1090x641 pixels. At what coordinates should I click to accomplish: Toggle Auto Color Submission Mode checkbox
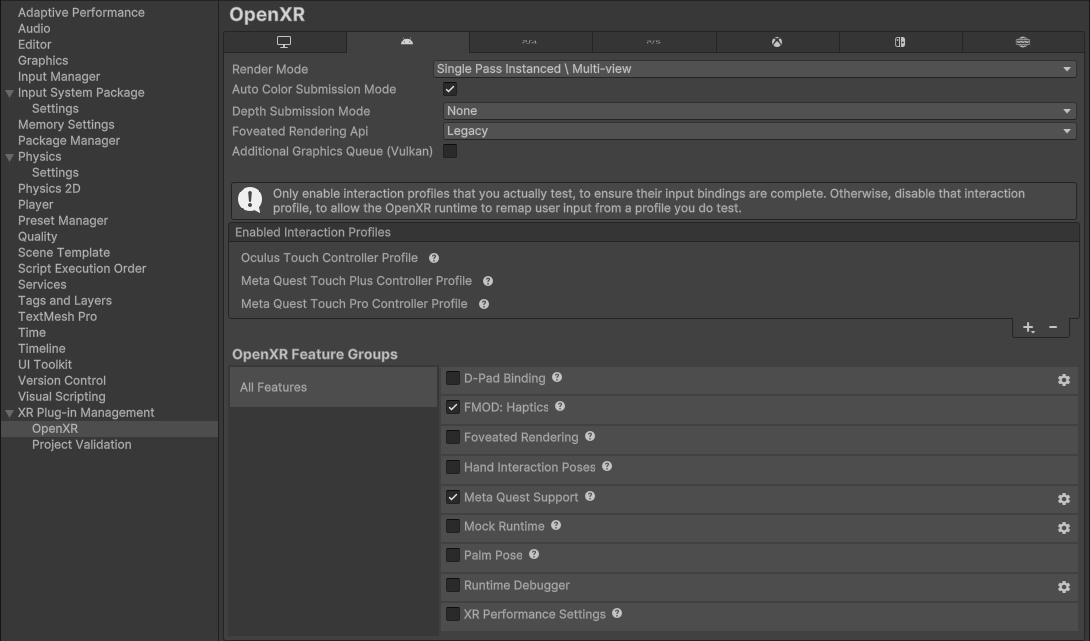(x=450, y=89)
